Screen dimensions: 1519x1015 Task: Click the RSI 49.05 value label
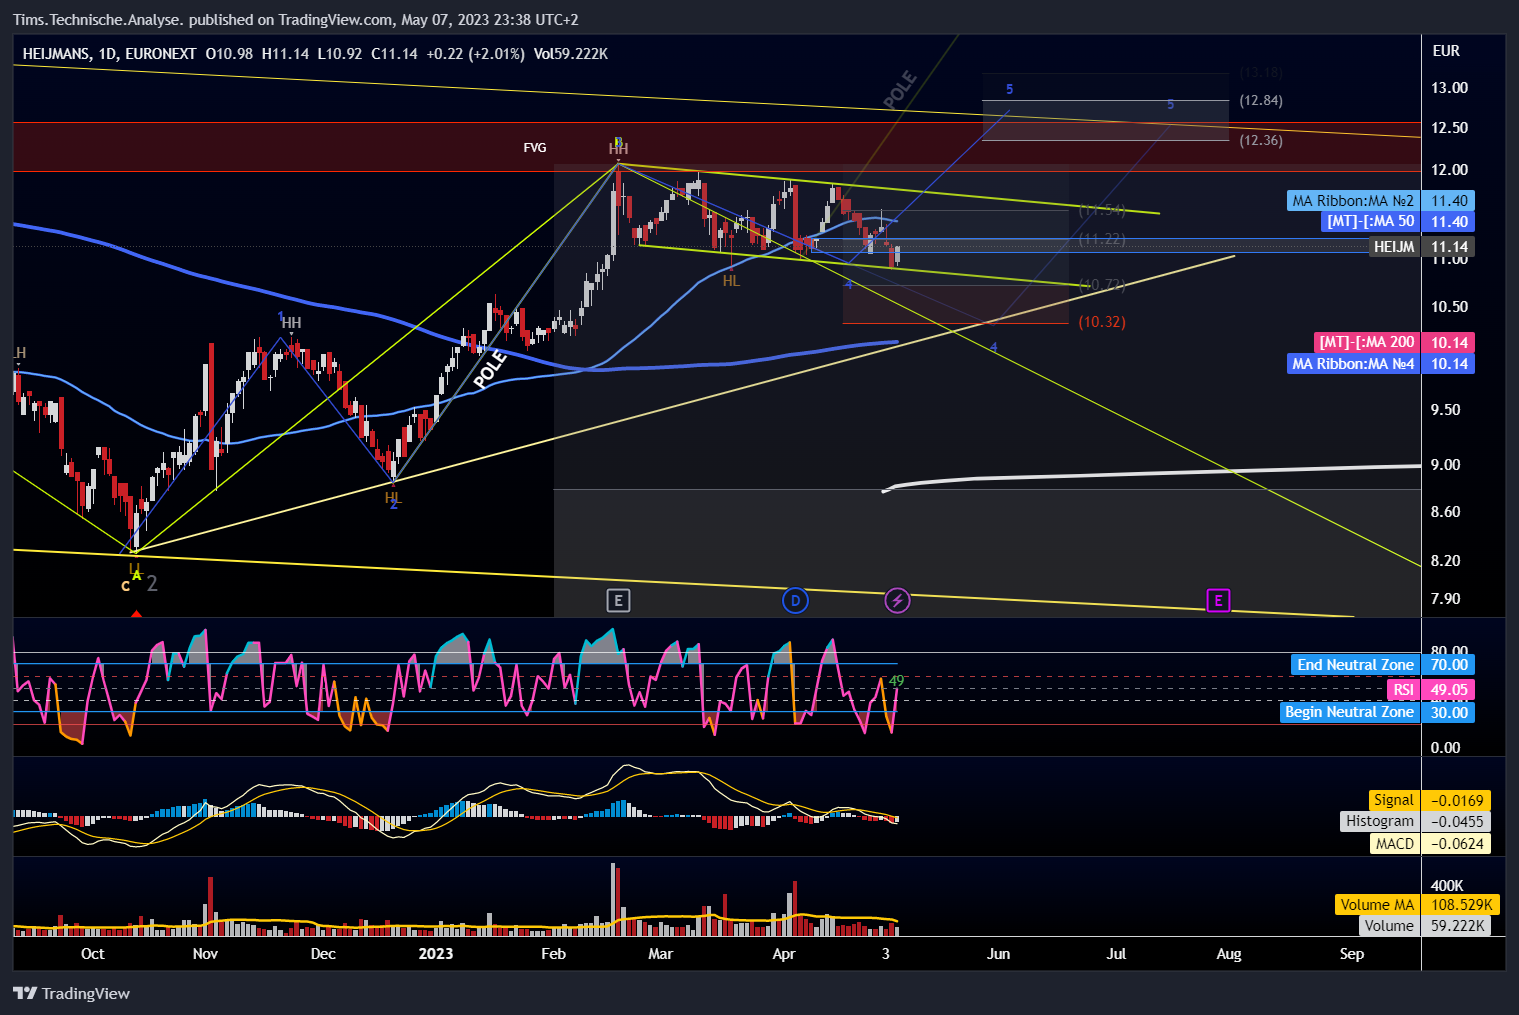1431,690
